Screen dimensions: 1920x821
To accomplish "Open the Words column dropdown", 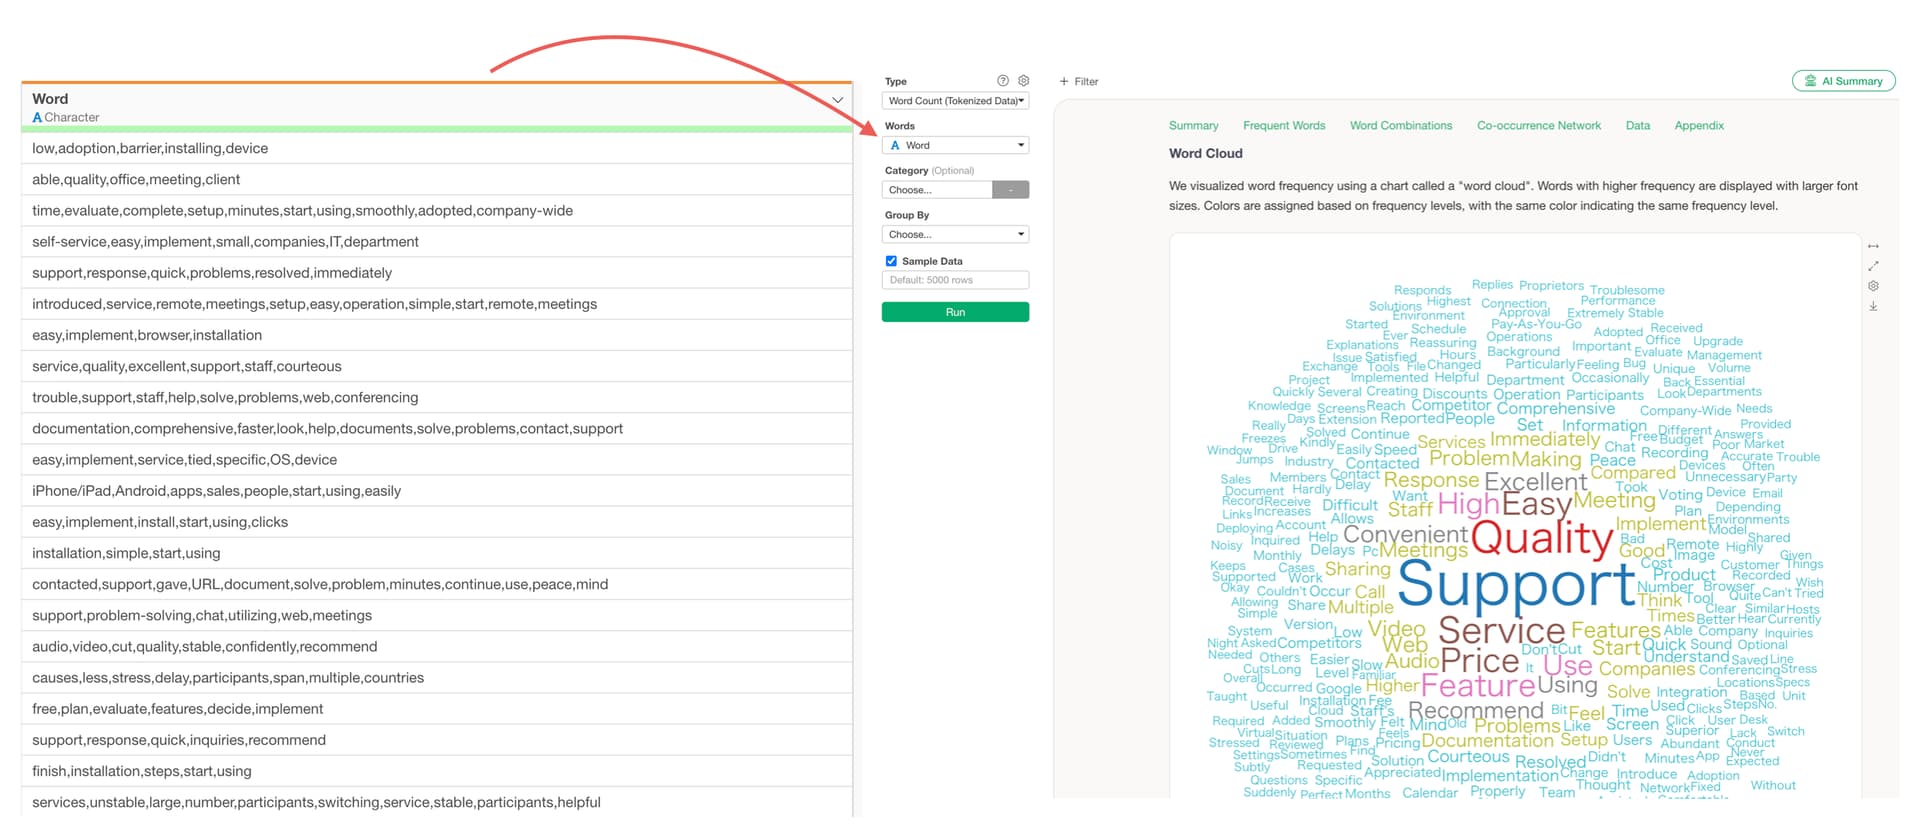I will coord(955,146).
